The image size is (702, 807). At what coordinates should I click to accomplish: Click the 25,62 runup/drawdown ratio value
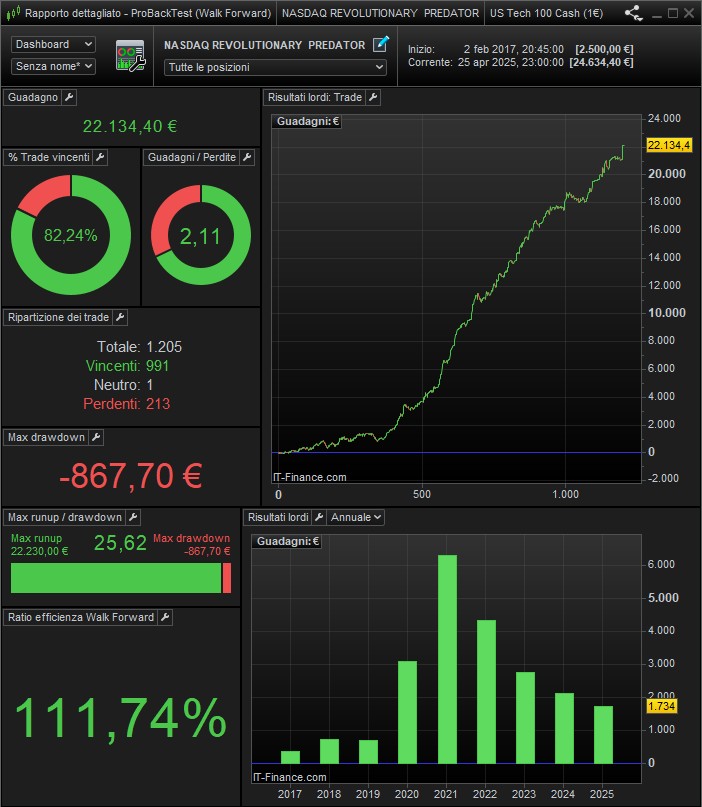pyautogui.click(x=120, y=542)
